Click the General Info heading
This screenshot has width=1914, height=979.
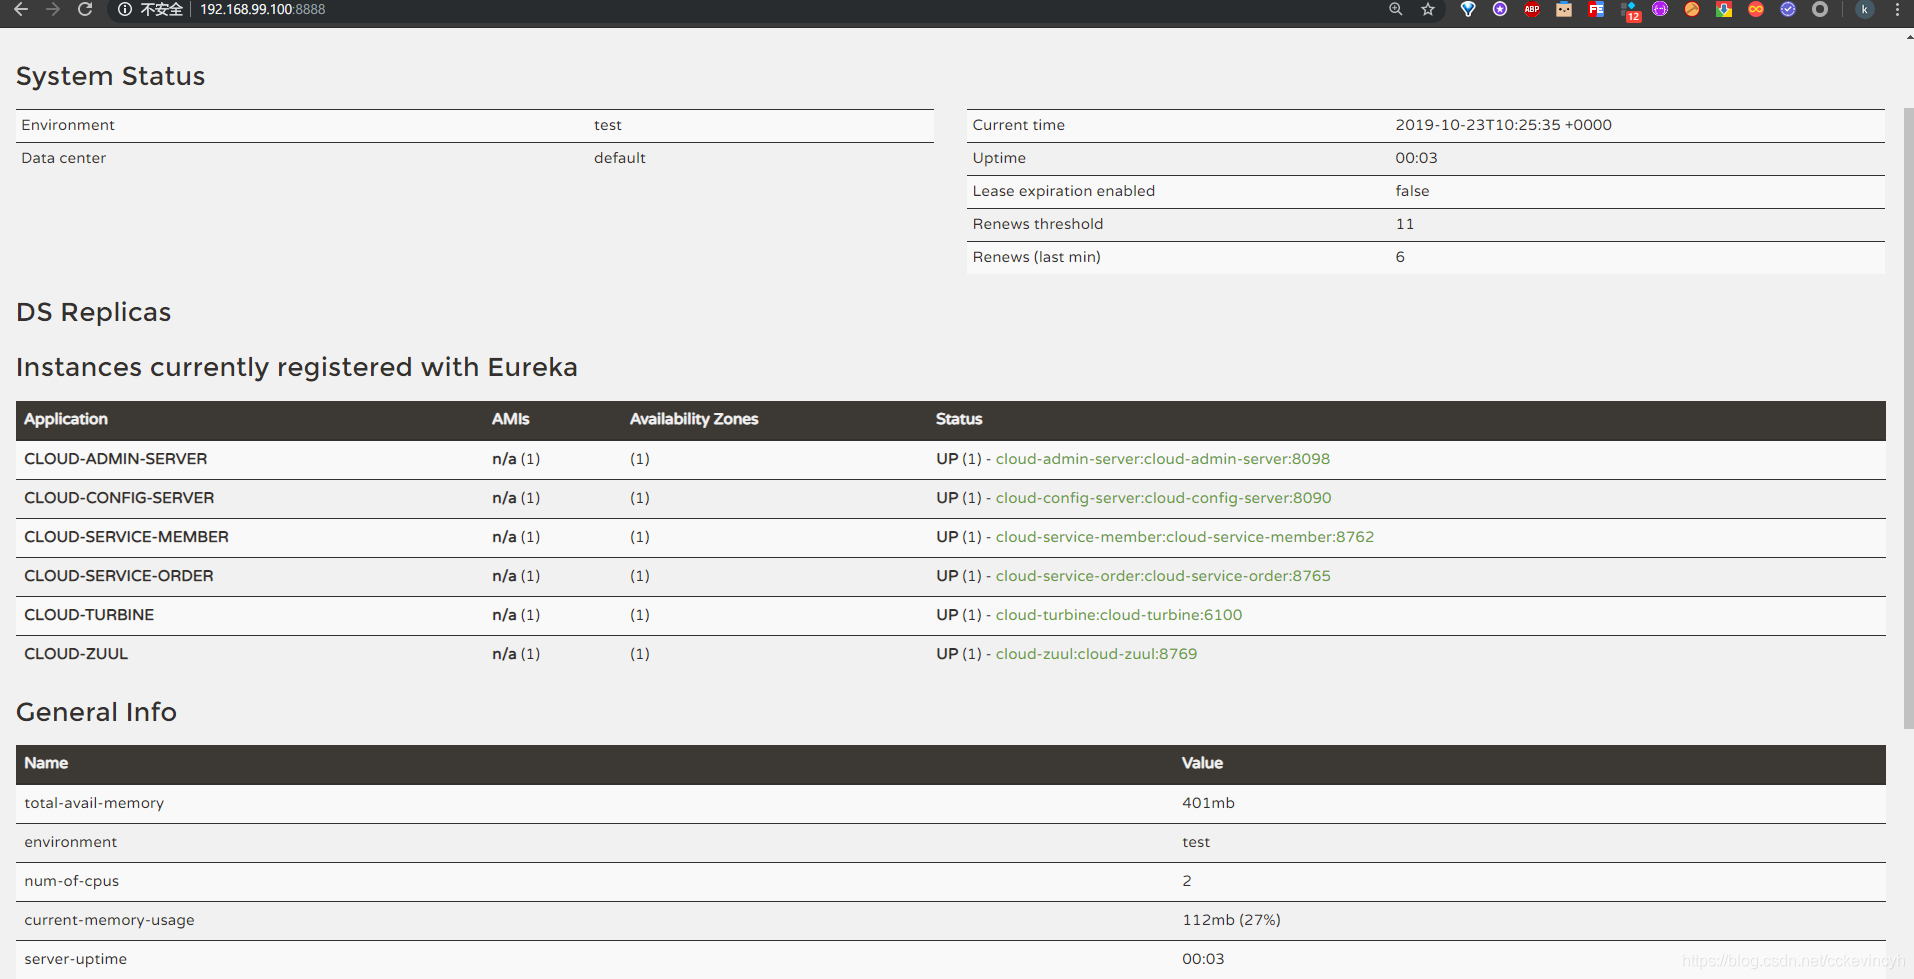pyautogui.click(x=96, y=712)
